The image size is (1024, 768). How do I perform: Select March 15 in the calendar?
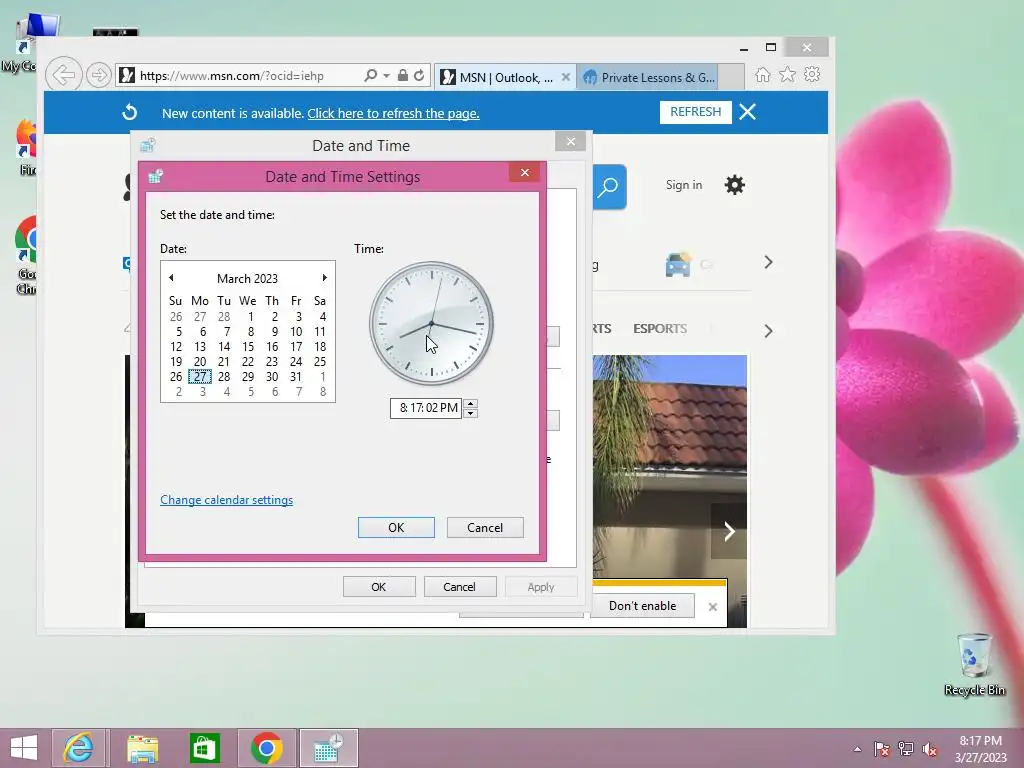point(248,347)
